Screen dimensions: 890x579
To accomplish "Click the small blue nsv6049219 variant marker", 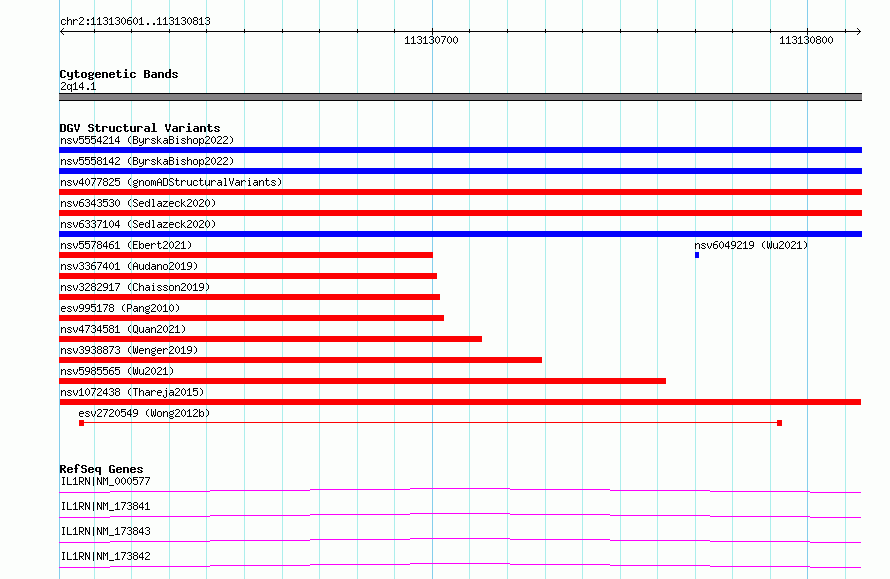I will tap(697, 255).
